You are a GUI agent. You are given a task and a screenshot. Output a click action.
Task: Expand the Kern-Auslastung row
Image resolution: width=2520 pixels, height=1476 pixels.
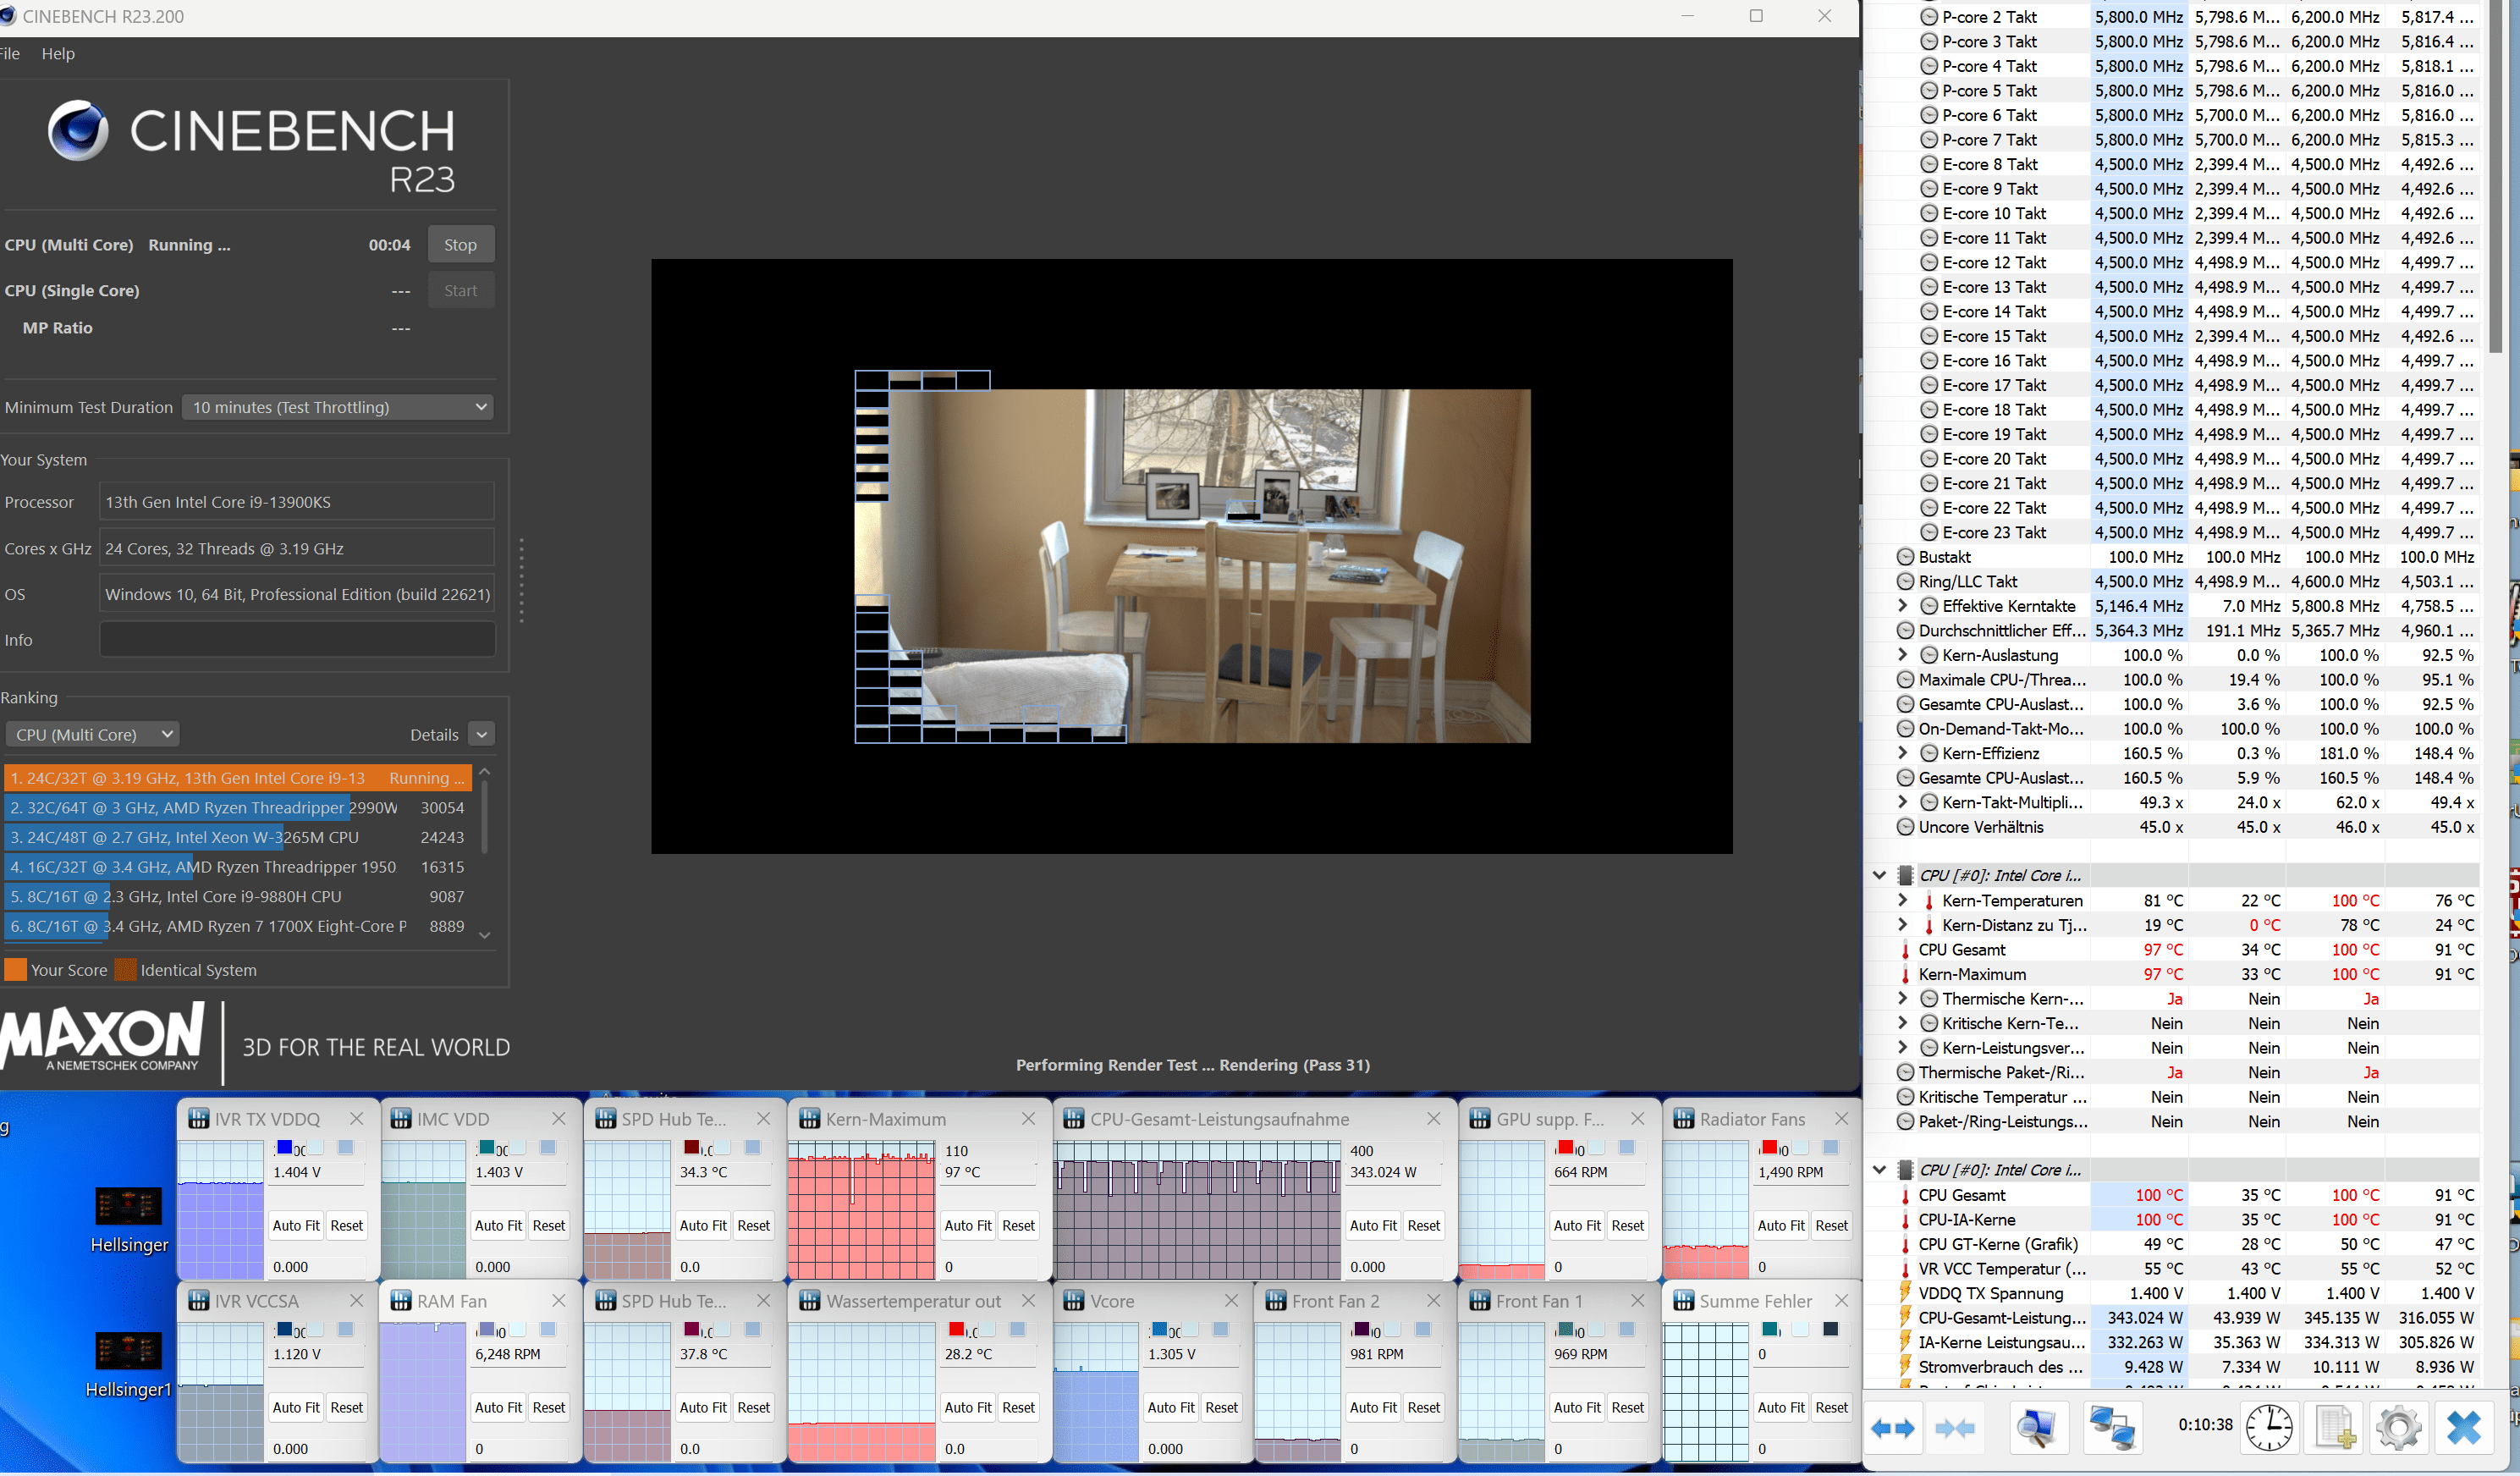[x=1902, y=655]
